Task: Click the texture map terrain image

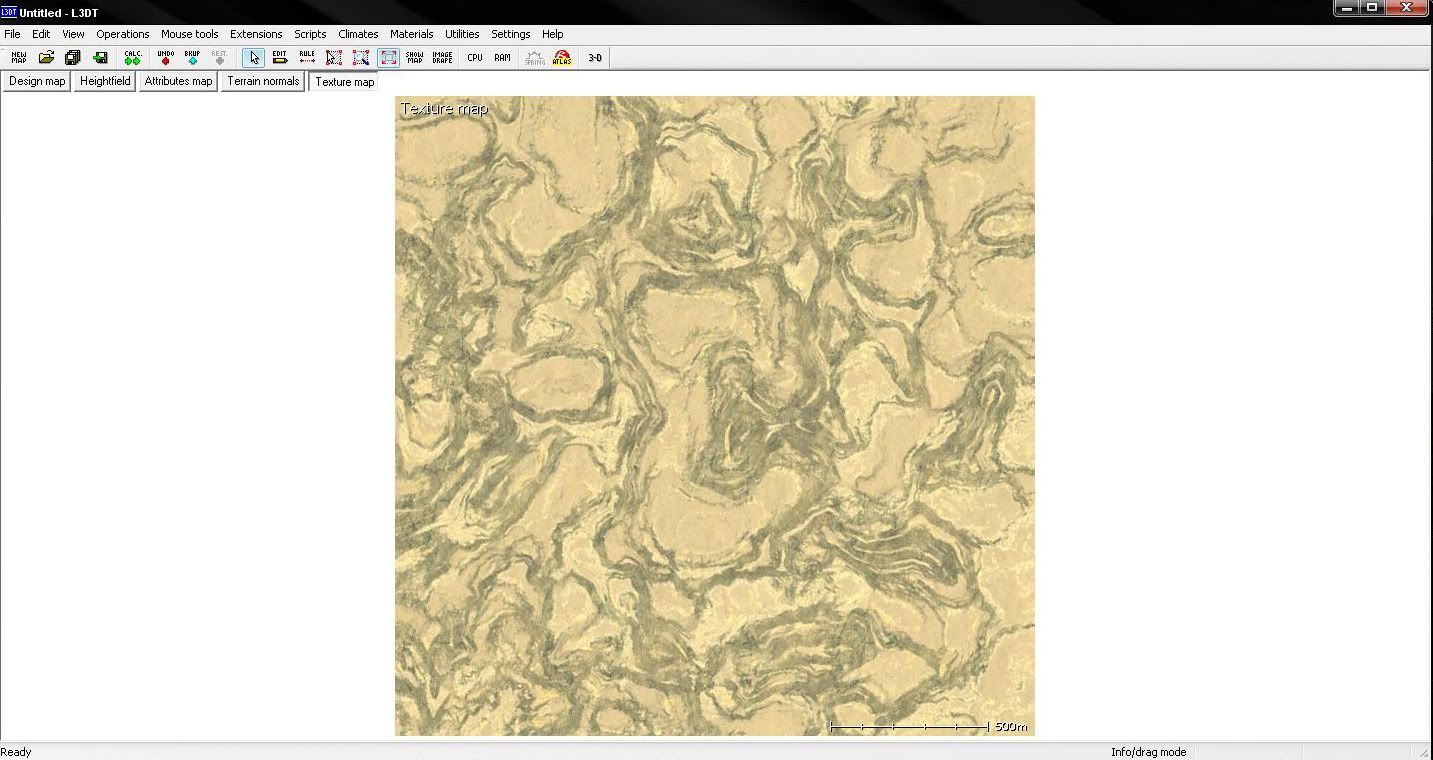Action: [x=714, y=416]
